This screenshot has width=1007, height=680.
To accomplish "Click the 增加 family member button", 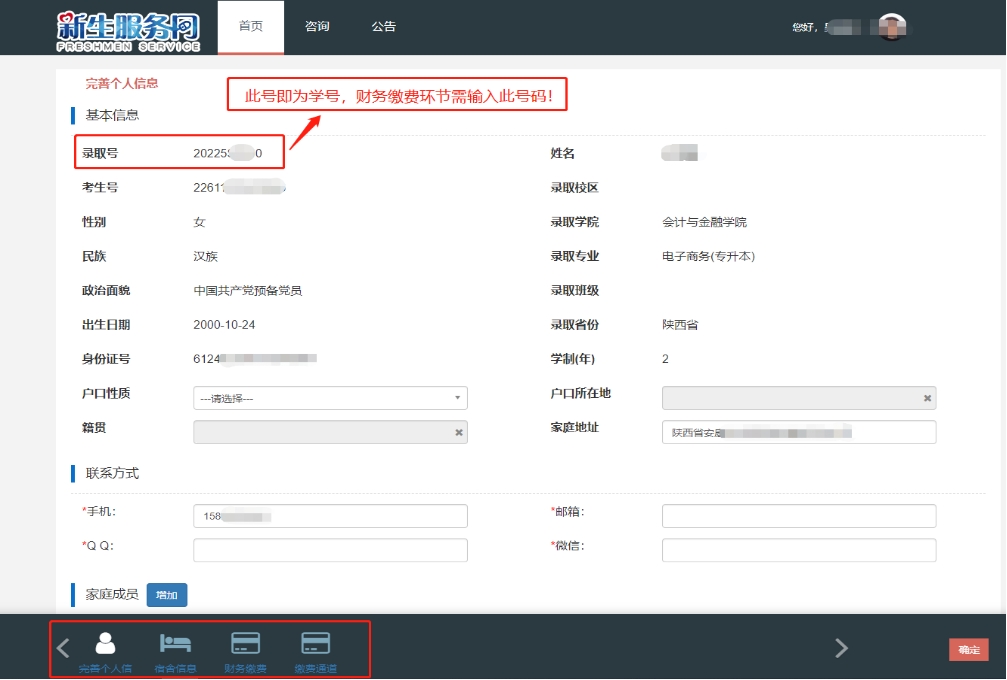I will 167,595.
